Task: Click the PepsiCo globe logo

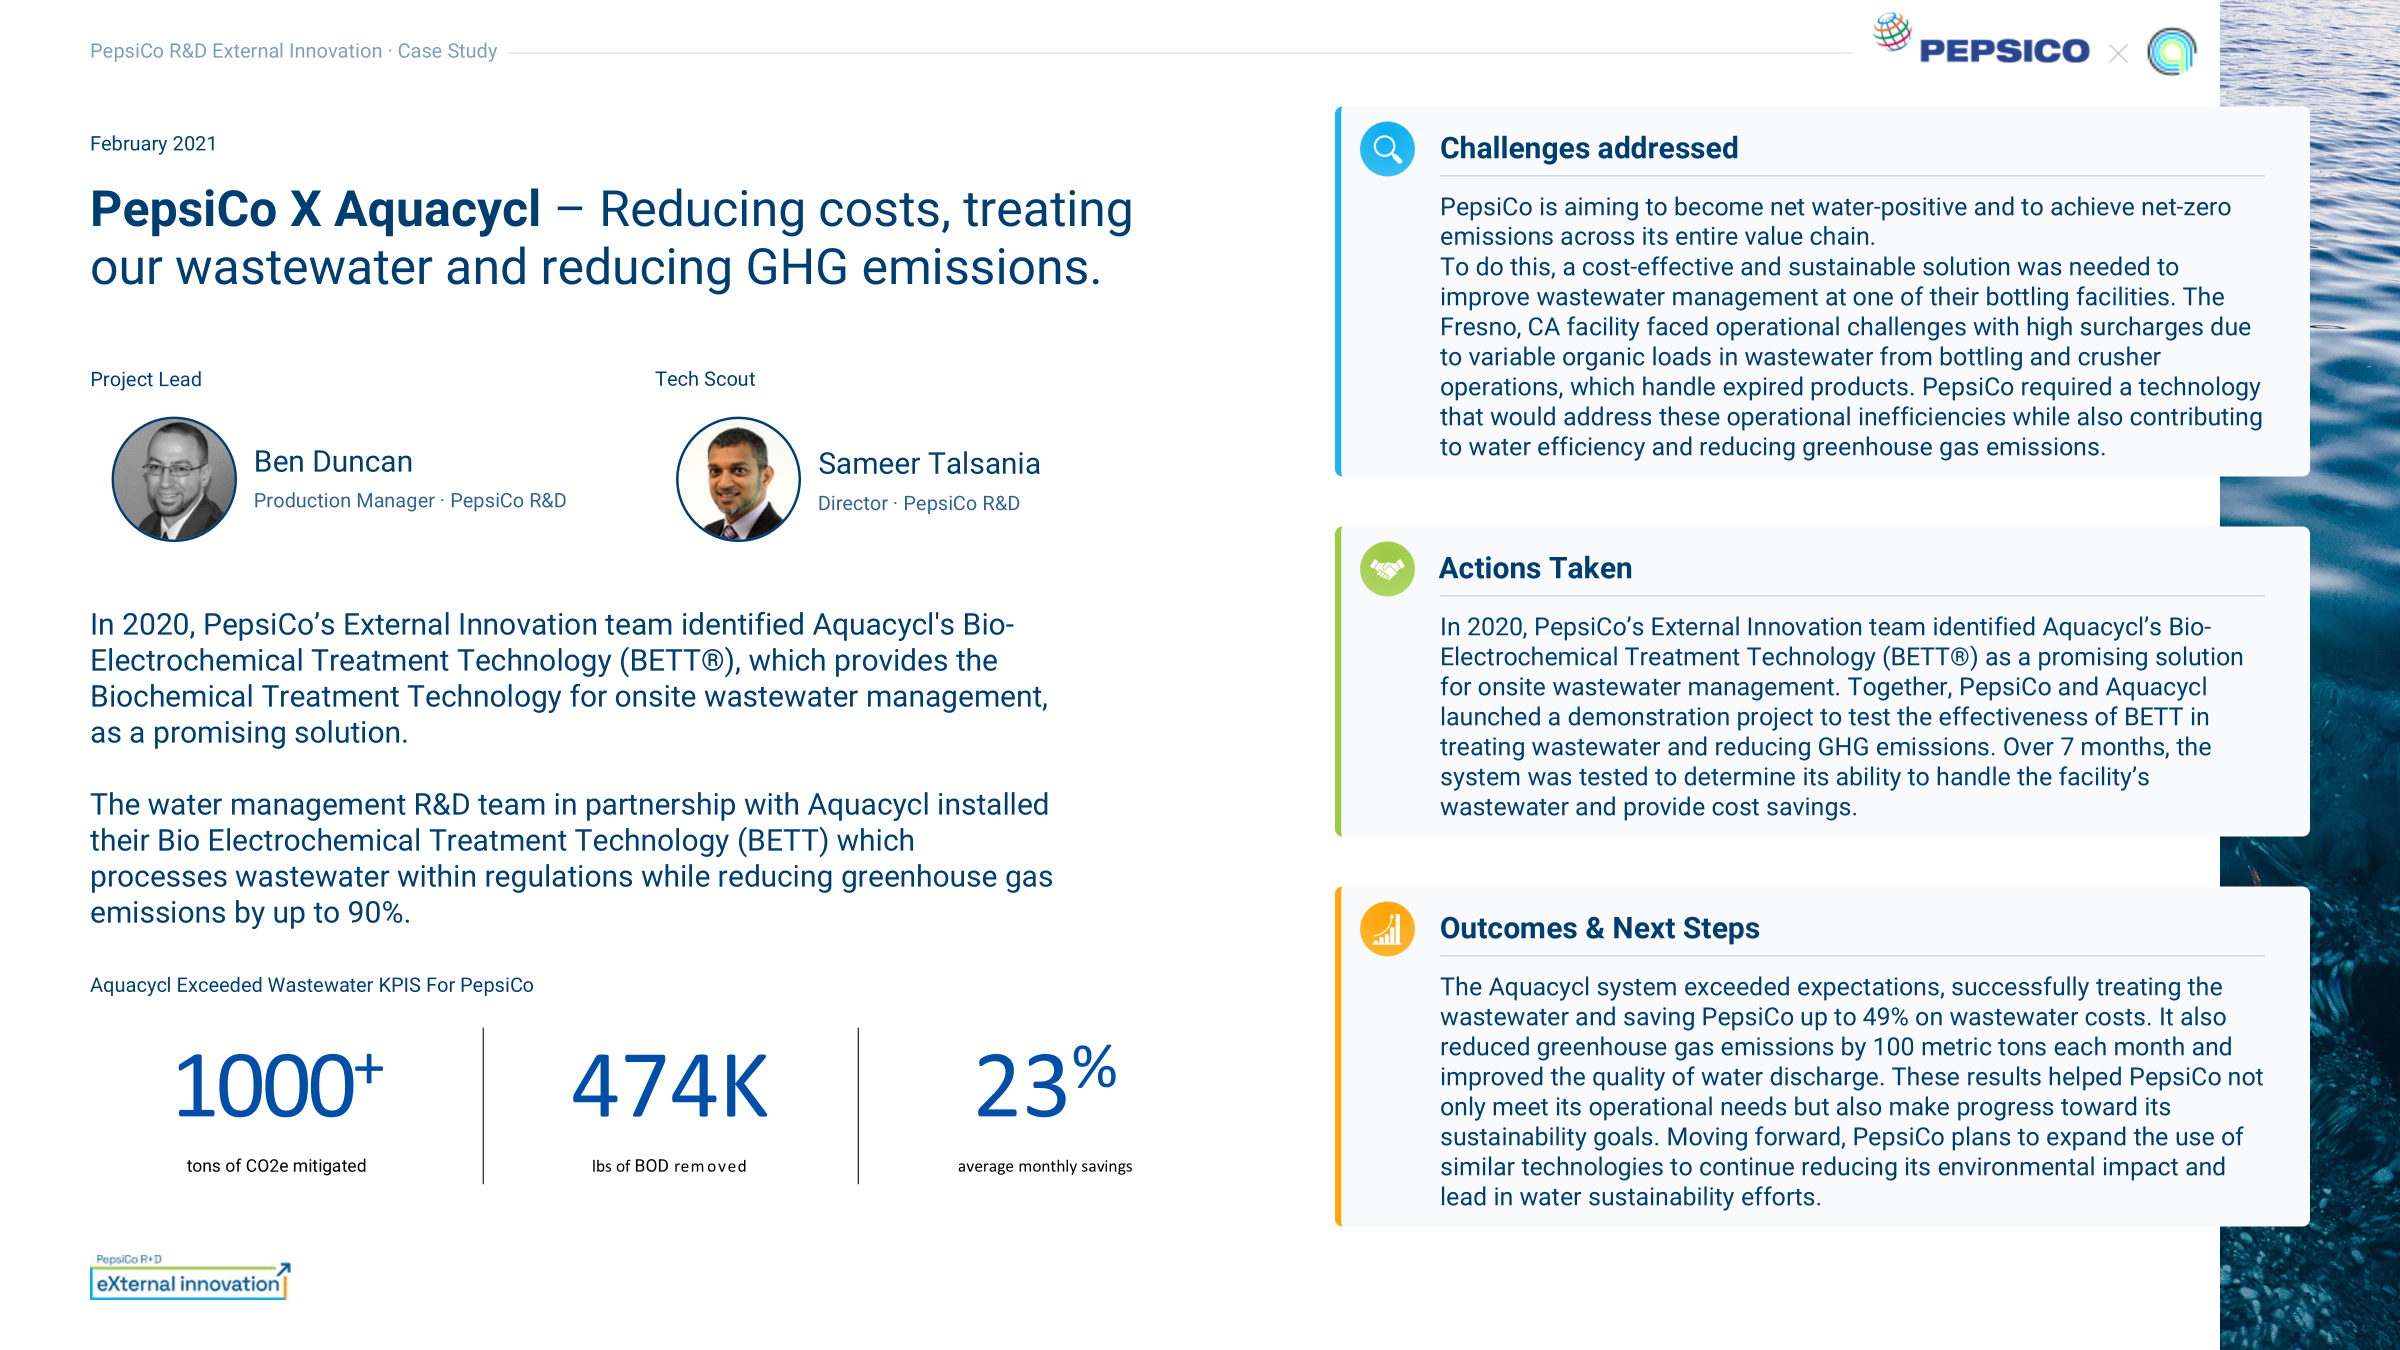Action: [1891, 32]
